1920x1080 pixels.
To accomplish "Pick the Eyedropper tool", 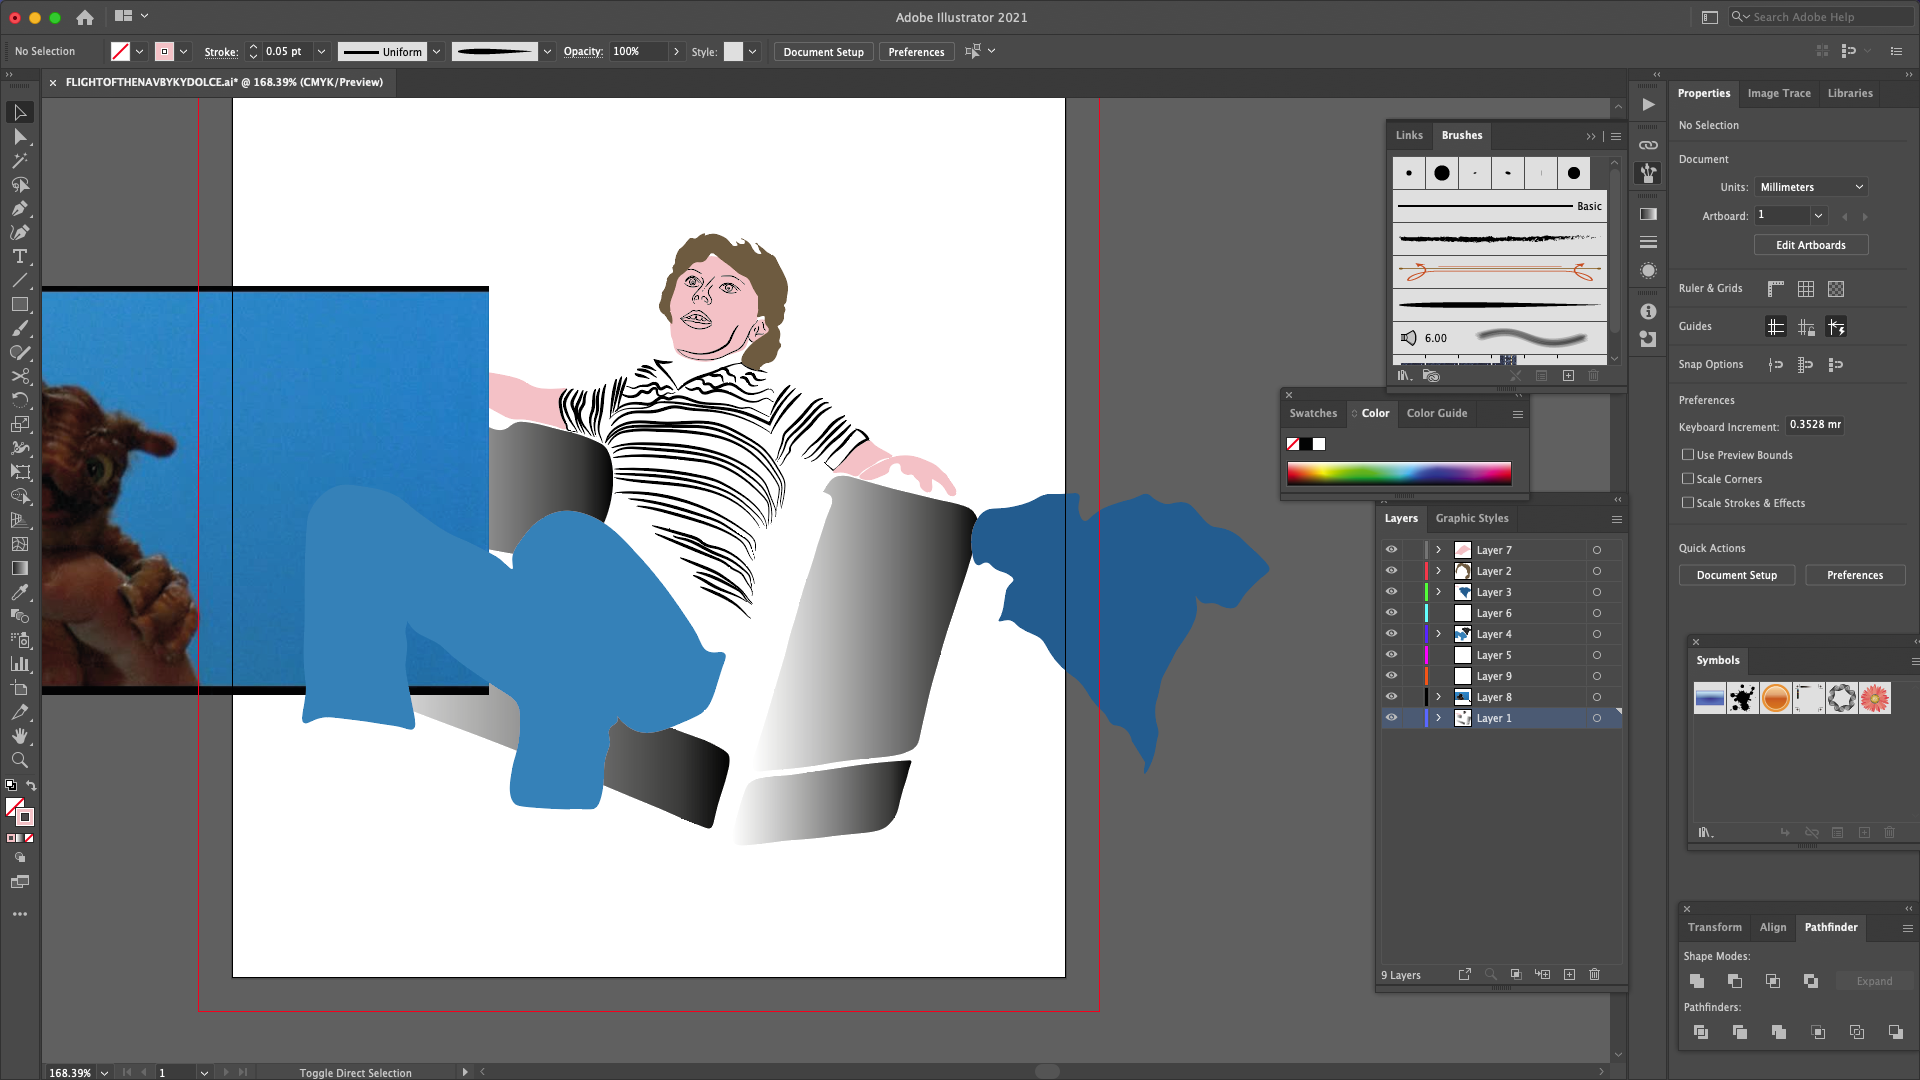I will [x=19, y=592].
